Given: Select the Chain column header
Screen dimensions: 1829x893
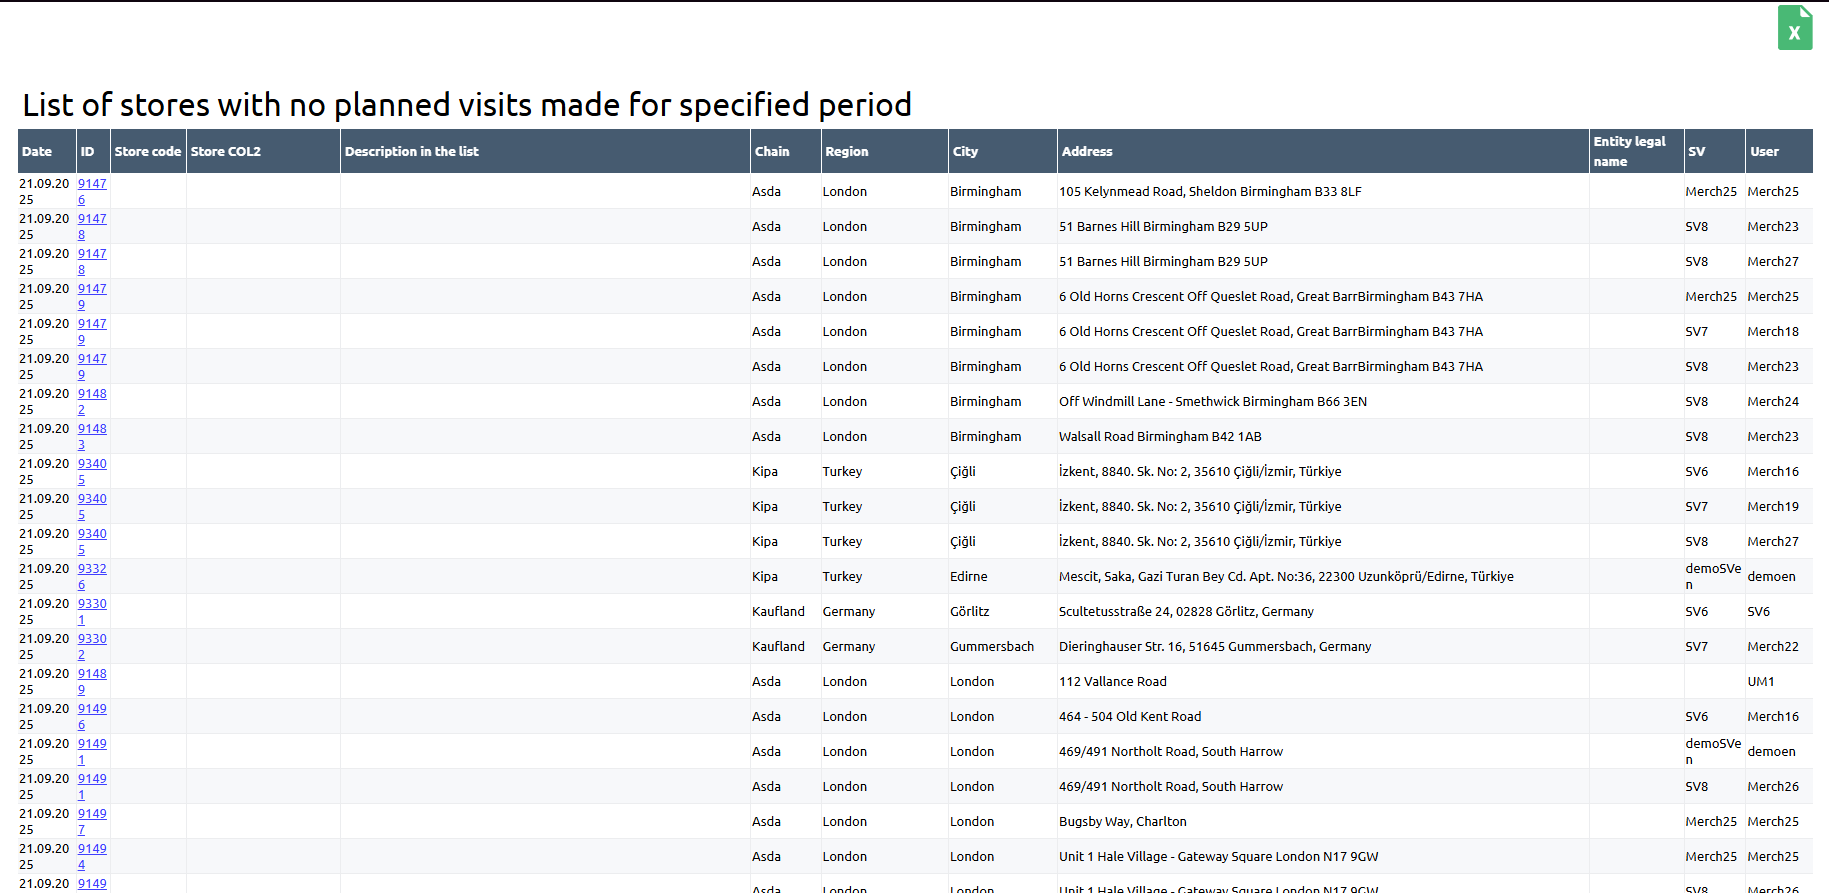Looking at the screenshot, I should coord(771,152).
